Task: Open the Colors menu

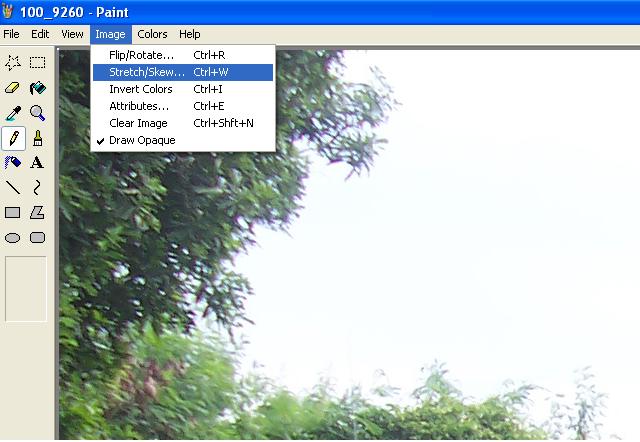Action: coord(152,34)
